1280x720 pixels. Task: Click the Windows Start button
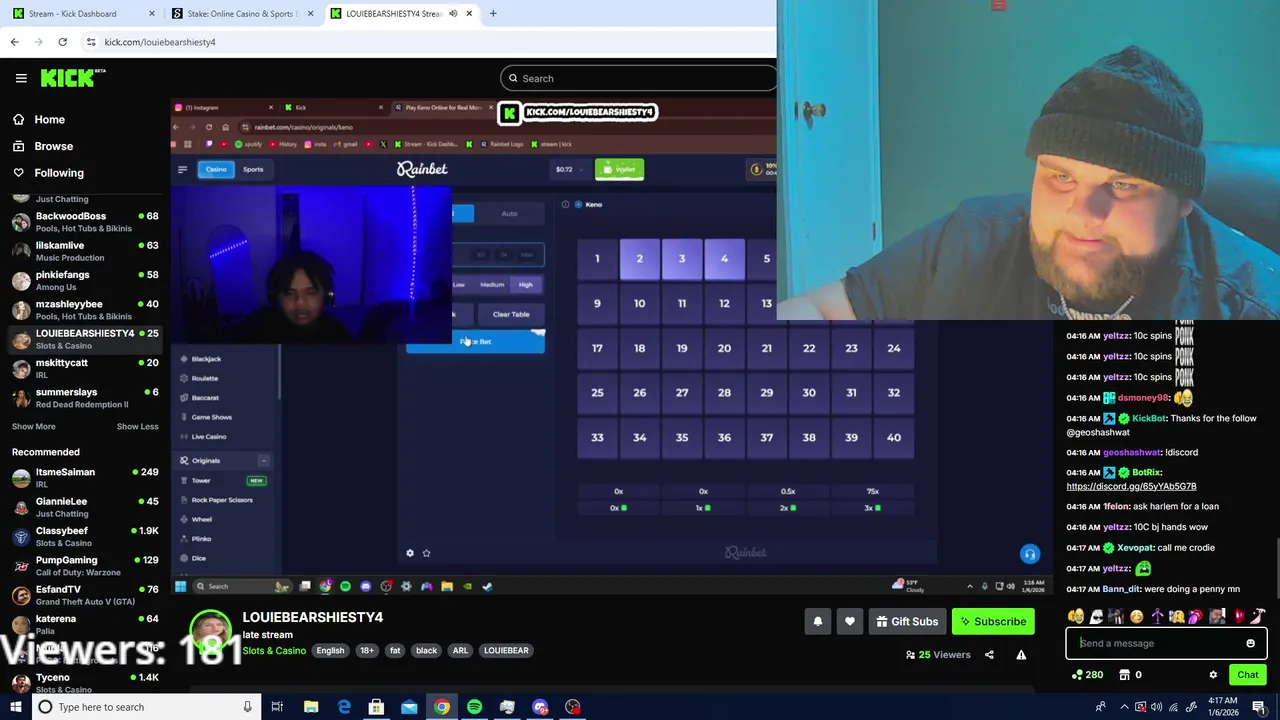click(14, 707)
